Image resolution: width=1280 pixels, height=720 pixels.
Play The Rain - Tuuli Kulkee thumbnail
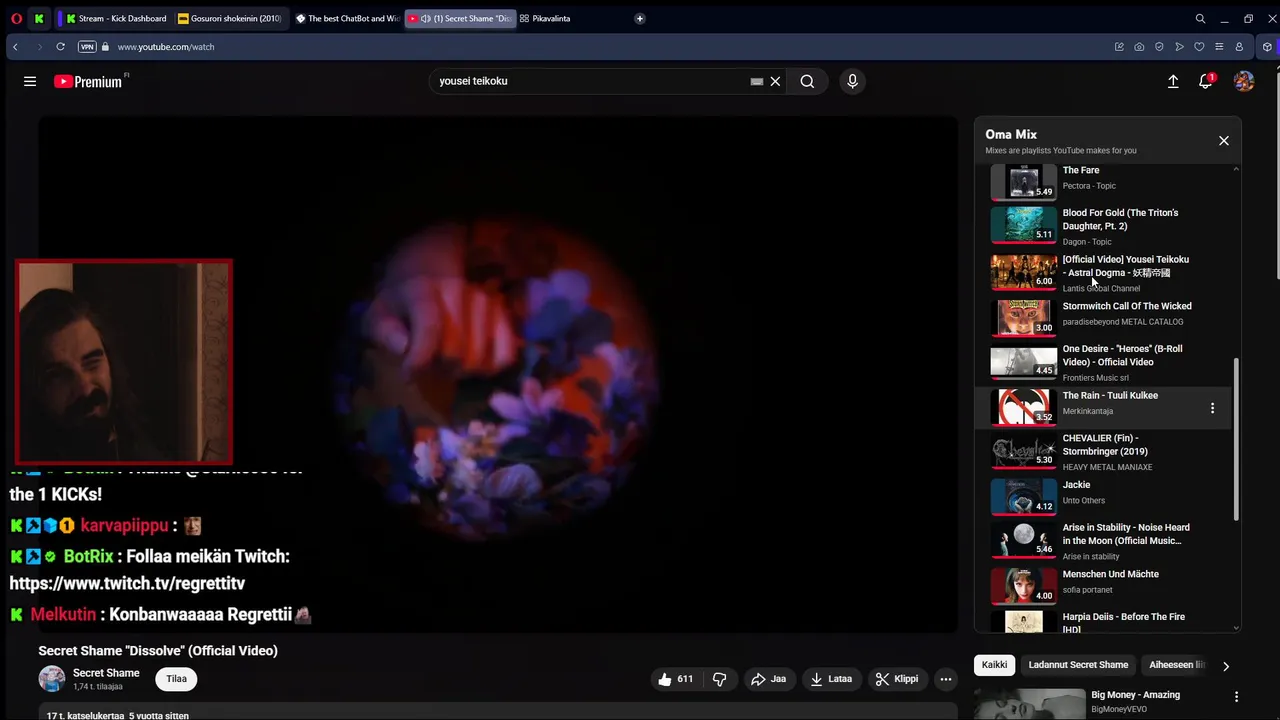tap(1023, 407)
